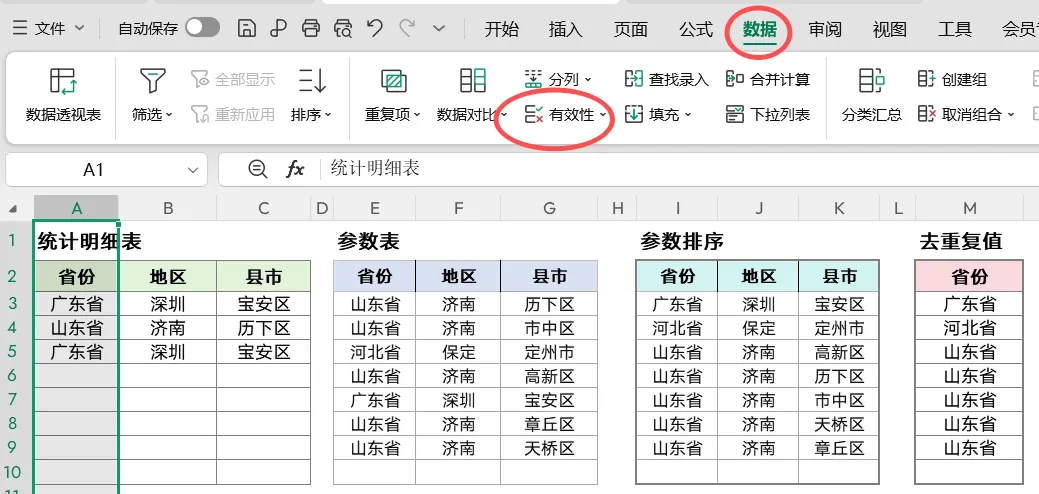Click the 重新应用 button
1039x494 pixels.
(x=233, y=115)
